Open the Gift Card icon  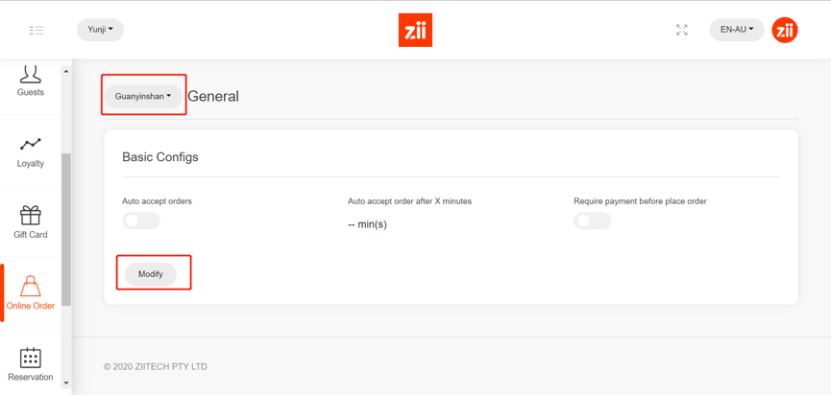click(30, 215)
